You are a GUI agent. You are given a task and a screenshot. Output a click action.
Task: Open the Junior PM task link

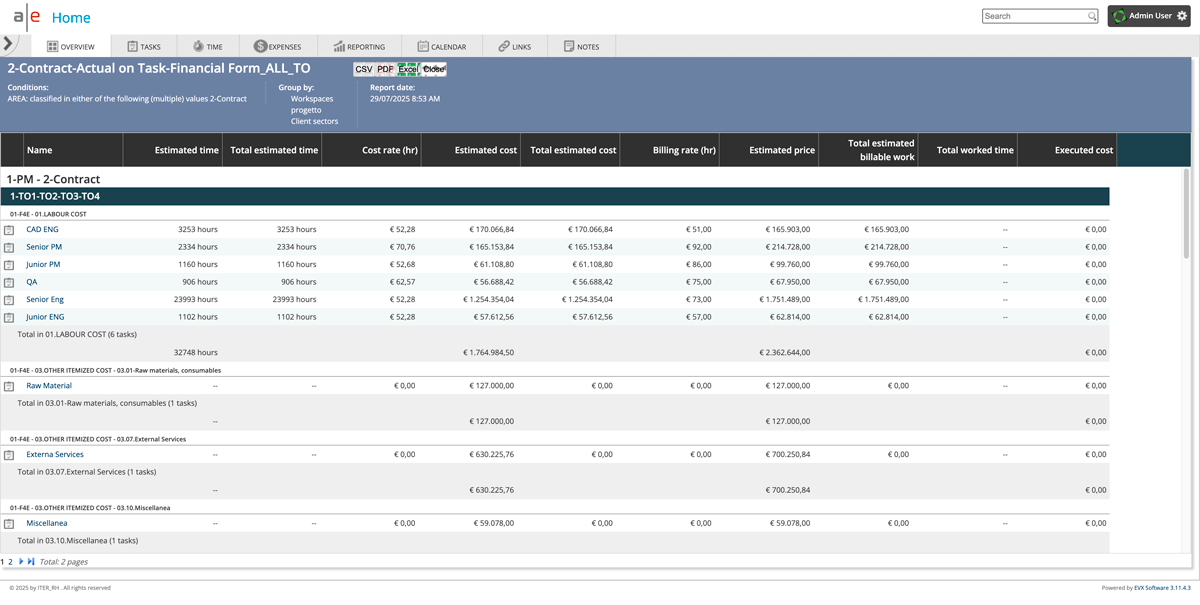43,264
